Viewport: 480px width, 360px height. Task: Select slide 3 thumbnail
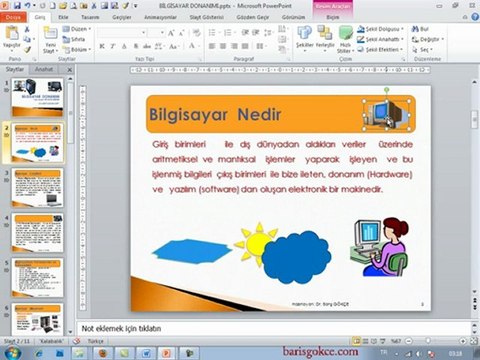[x=37, y=187]
